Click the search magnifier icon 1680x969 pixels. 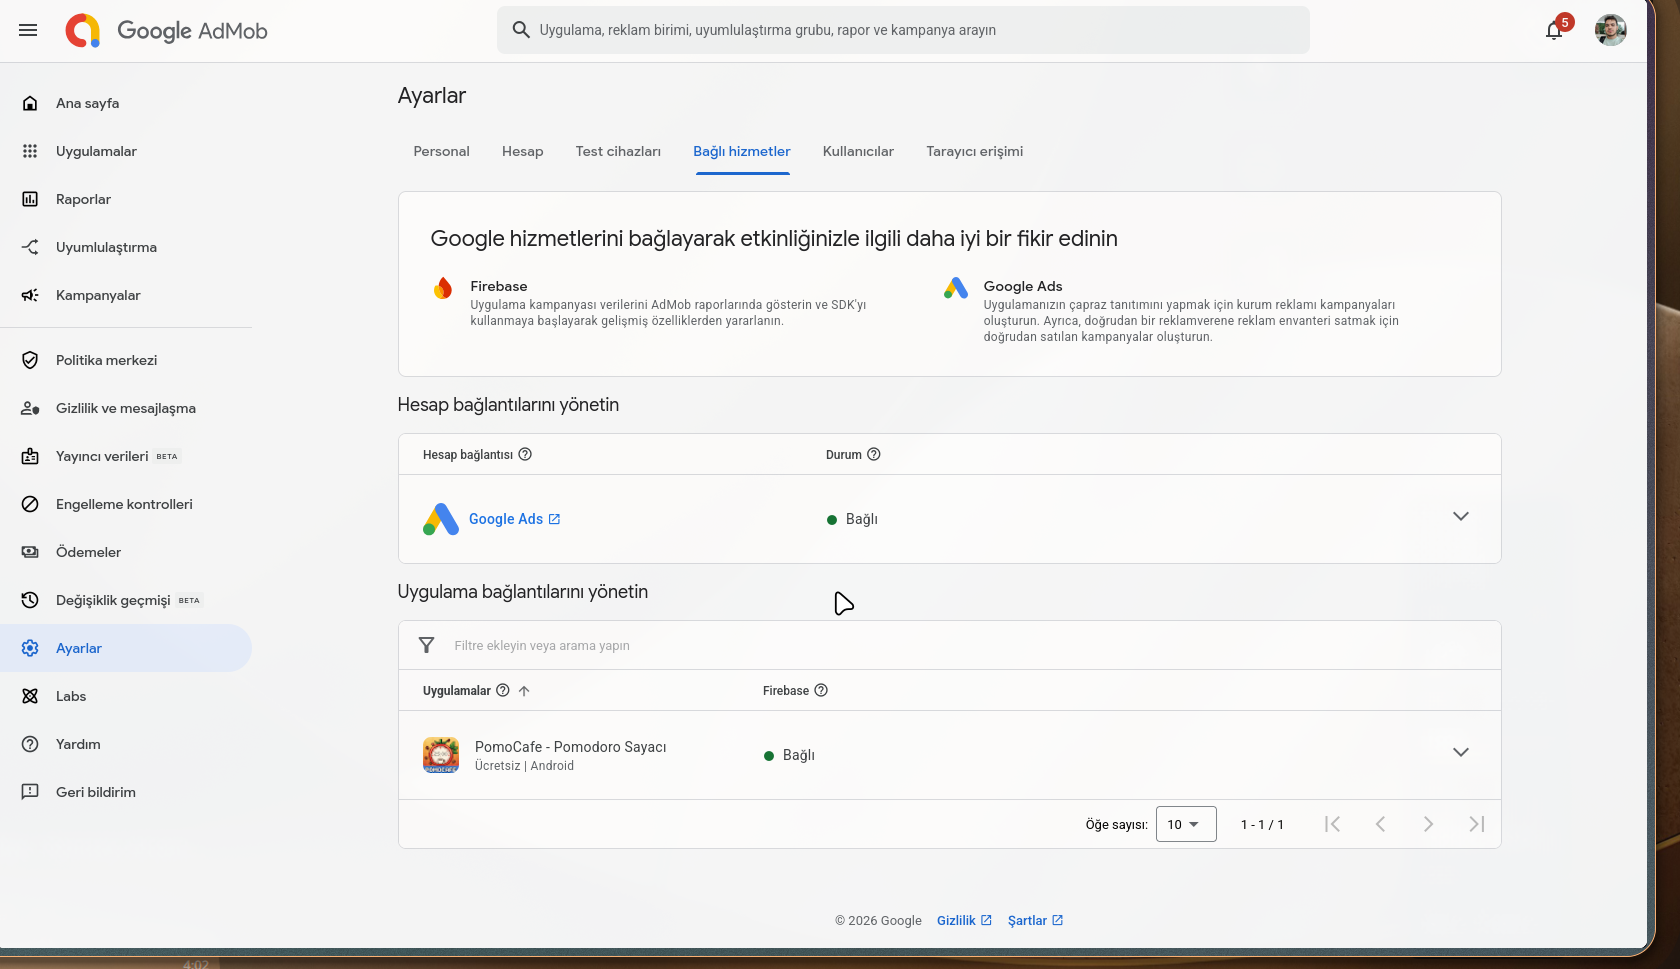[521, 30]
